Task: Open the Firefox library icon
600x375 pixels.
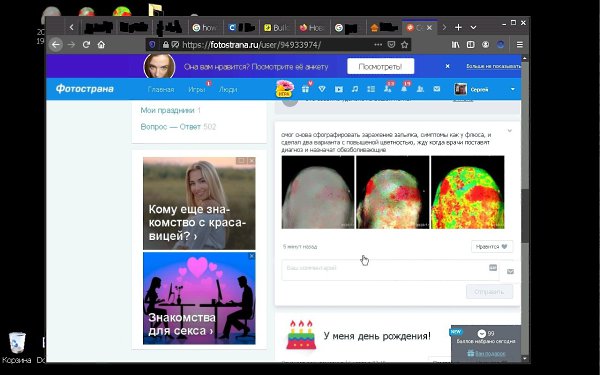Action: click(455, 45)
